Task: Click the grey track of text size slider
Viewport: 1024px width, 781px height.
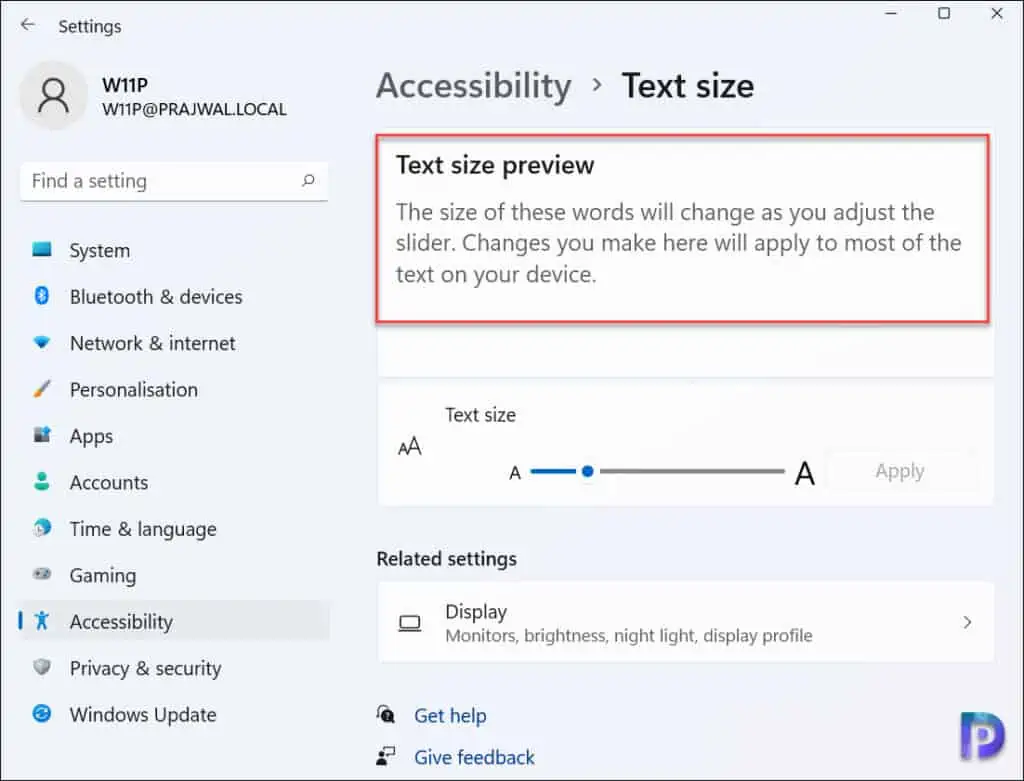Action: click(x=692, y=471)
